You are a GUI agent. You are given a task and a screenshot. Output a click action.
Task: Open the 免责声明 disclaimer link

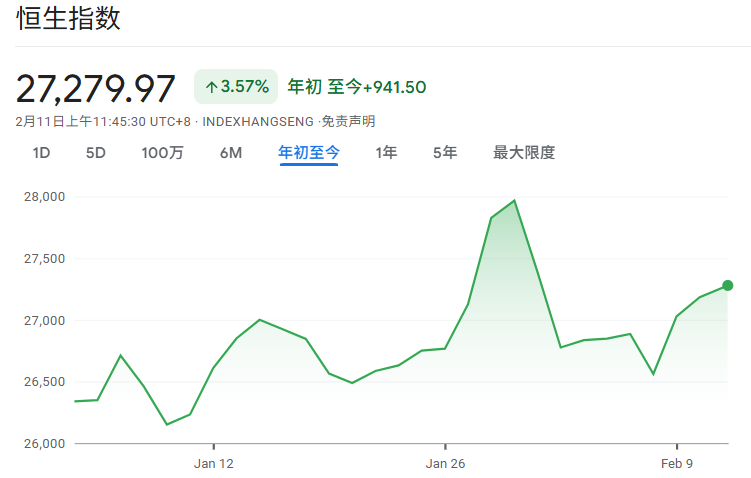pos(348,122)
